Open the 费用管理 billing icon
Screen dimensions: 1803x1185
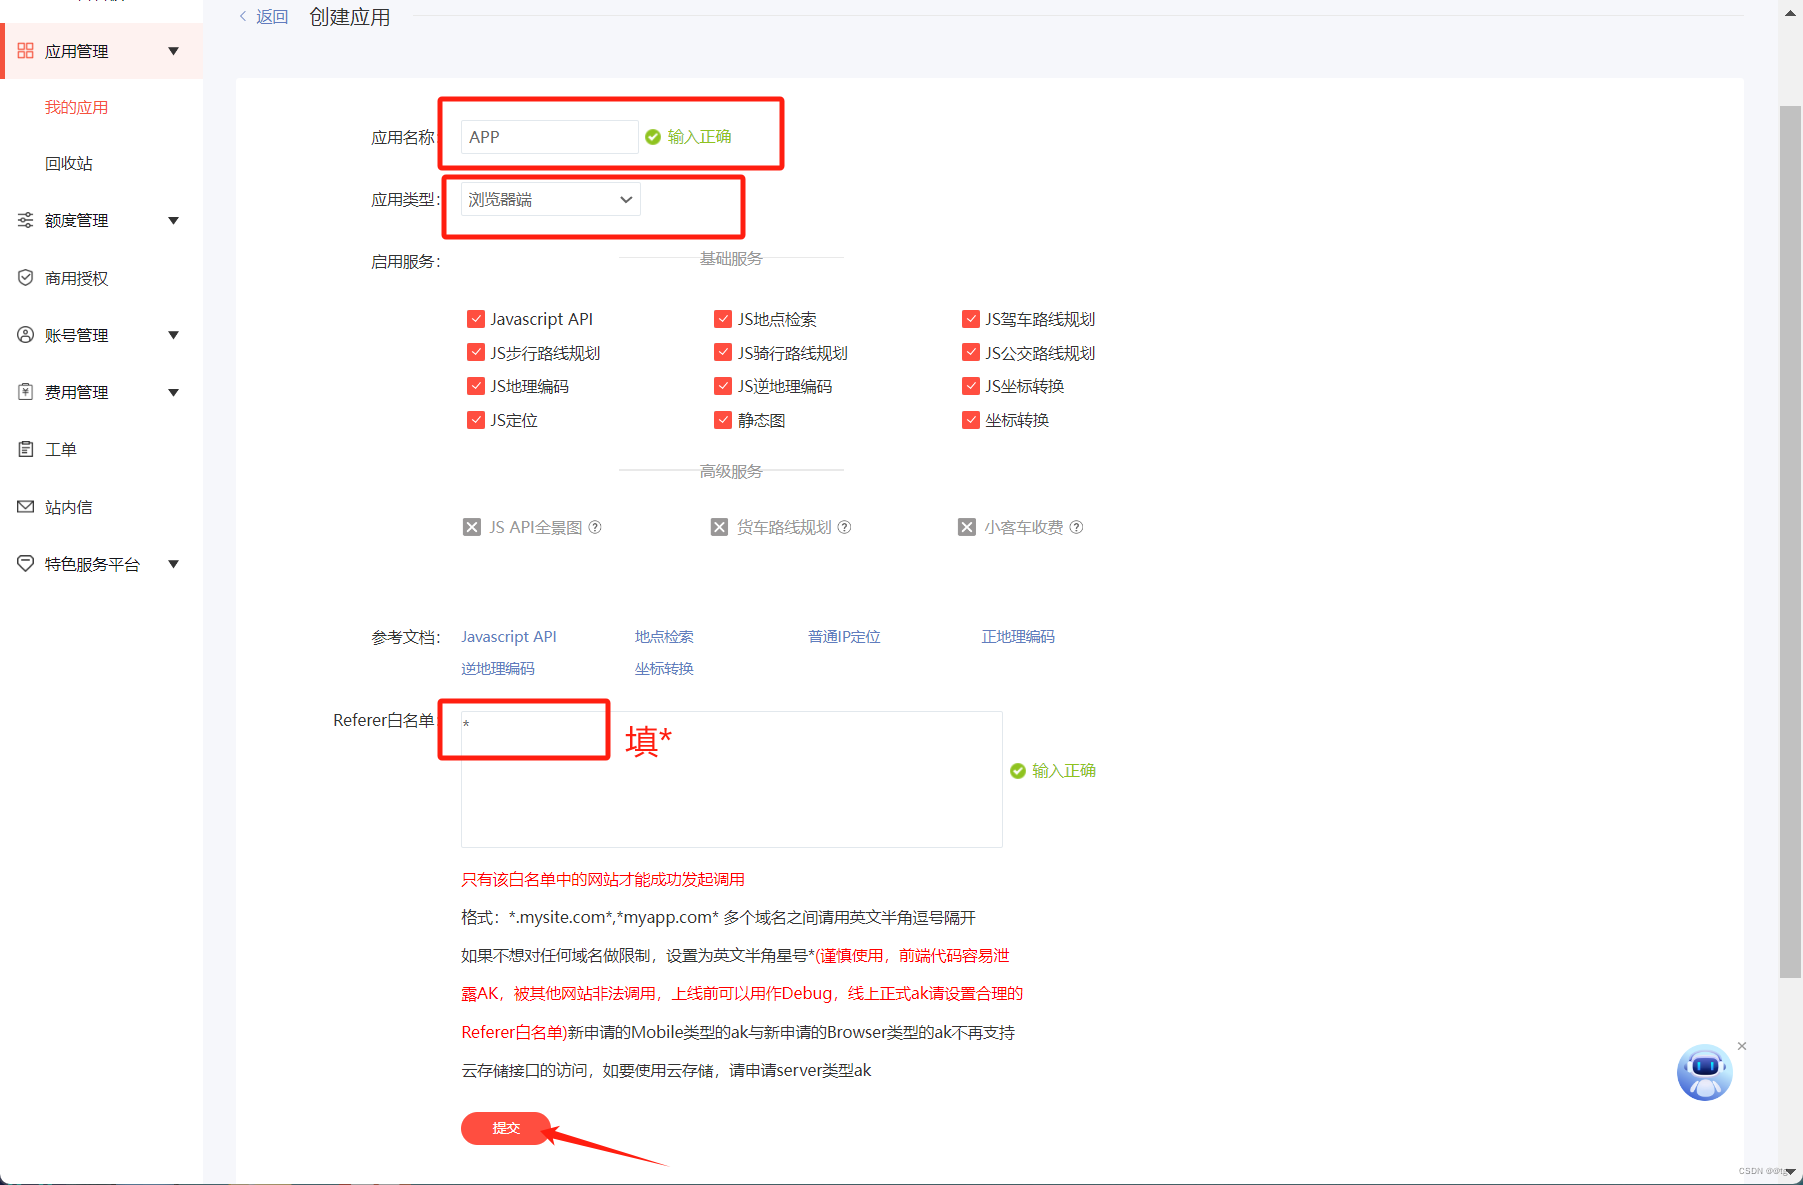[25, 391]
